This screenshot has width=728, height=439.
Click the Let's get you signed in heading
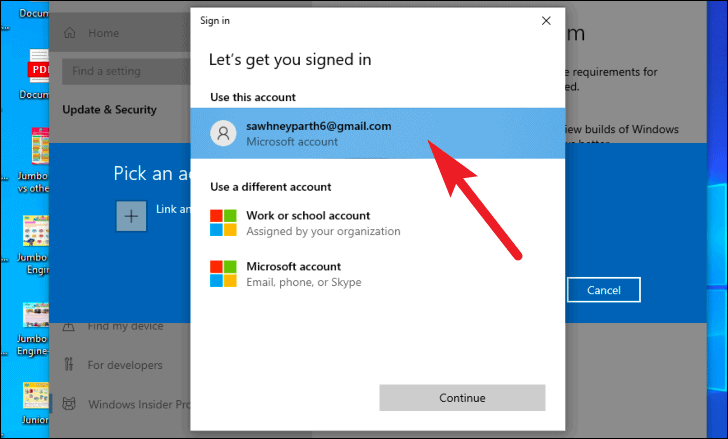[290, 60]
